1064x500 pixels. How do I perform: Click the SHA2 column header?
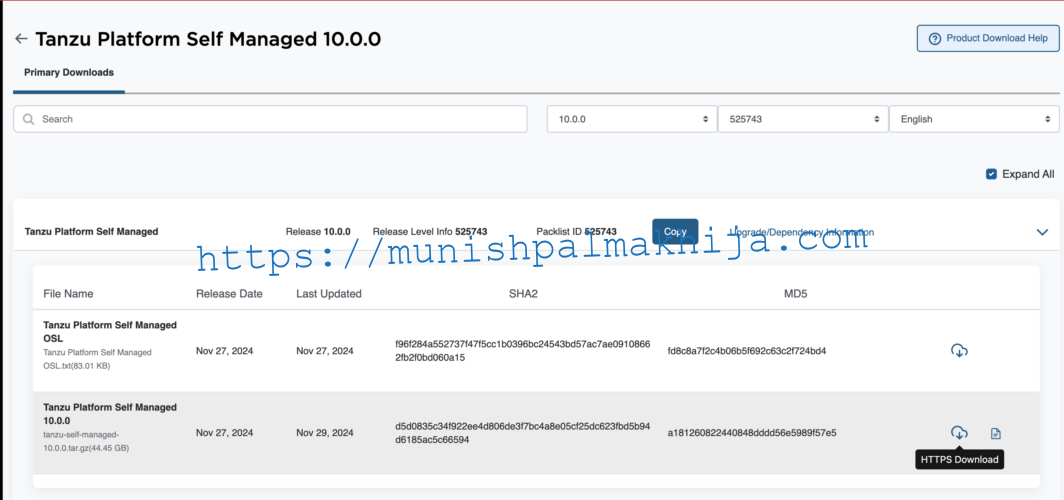pyautogui.click(x=523, y=294)
